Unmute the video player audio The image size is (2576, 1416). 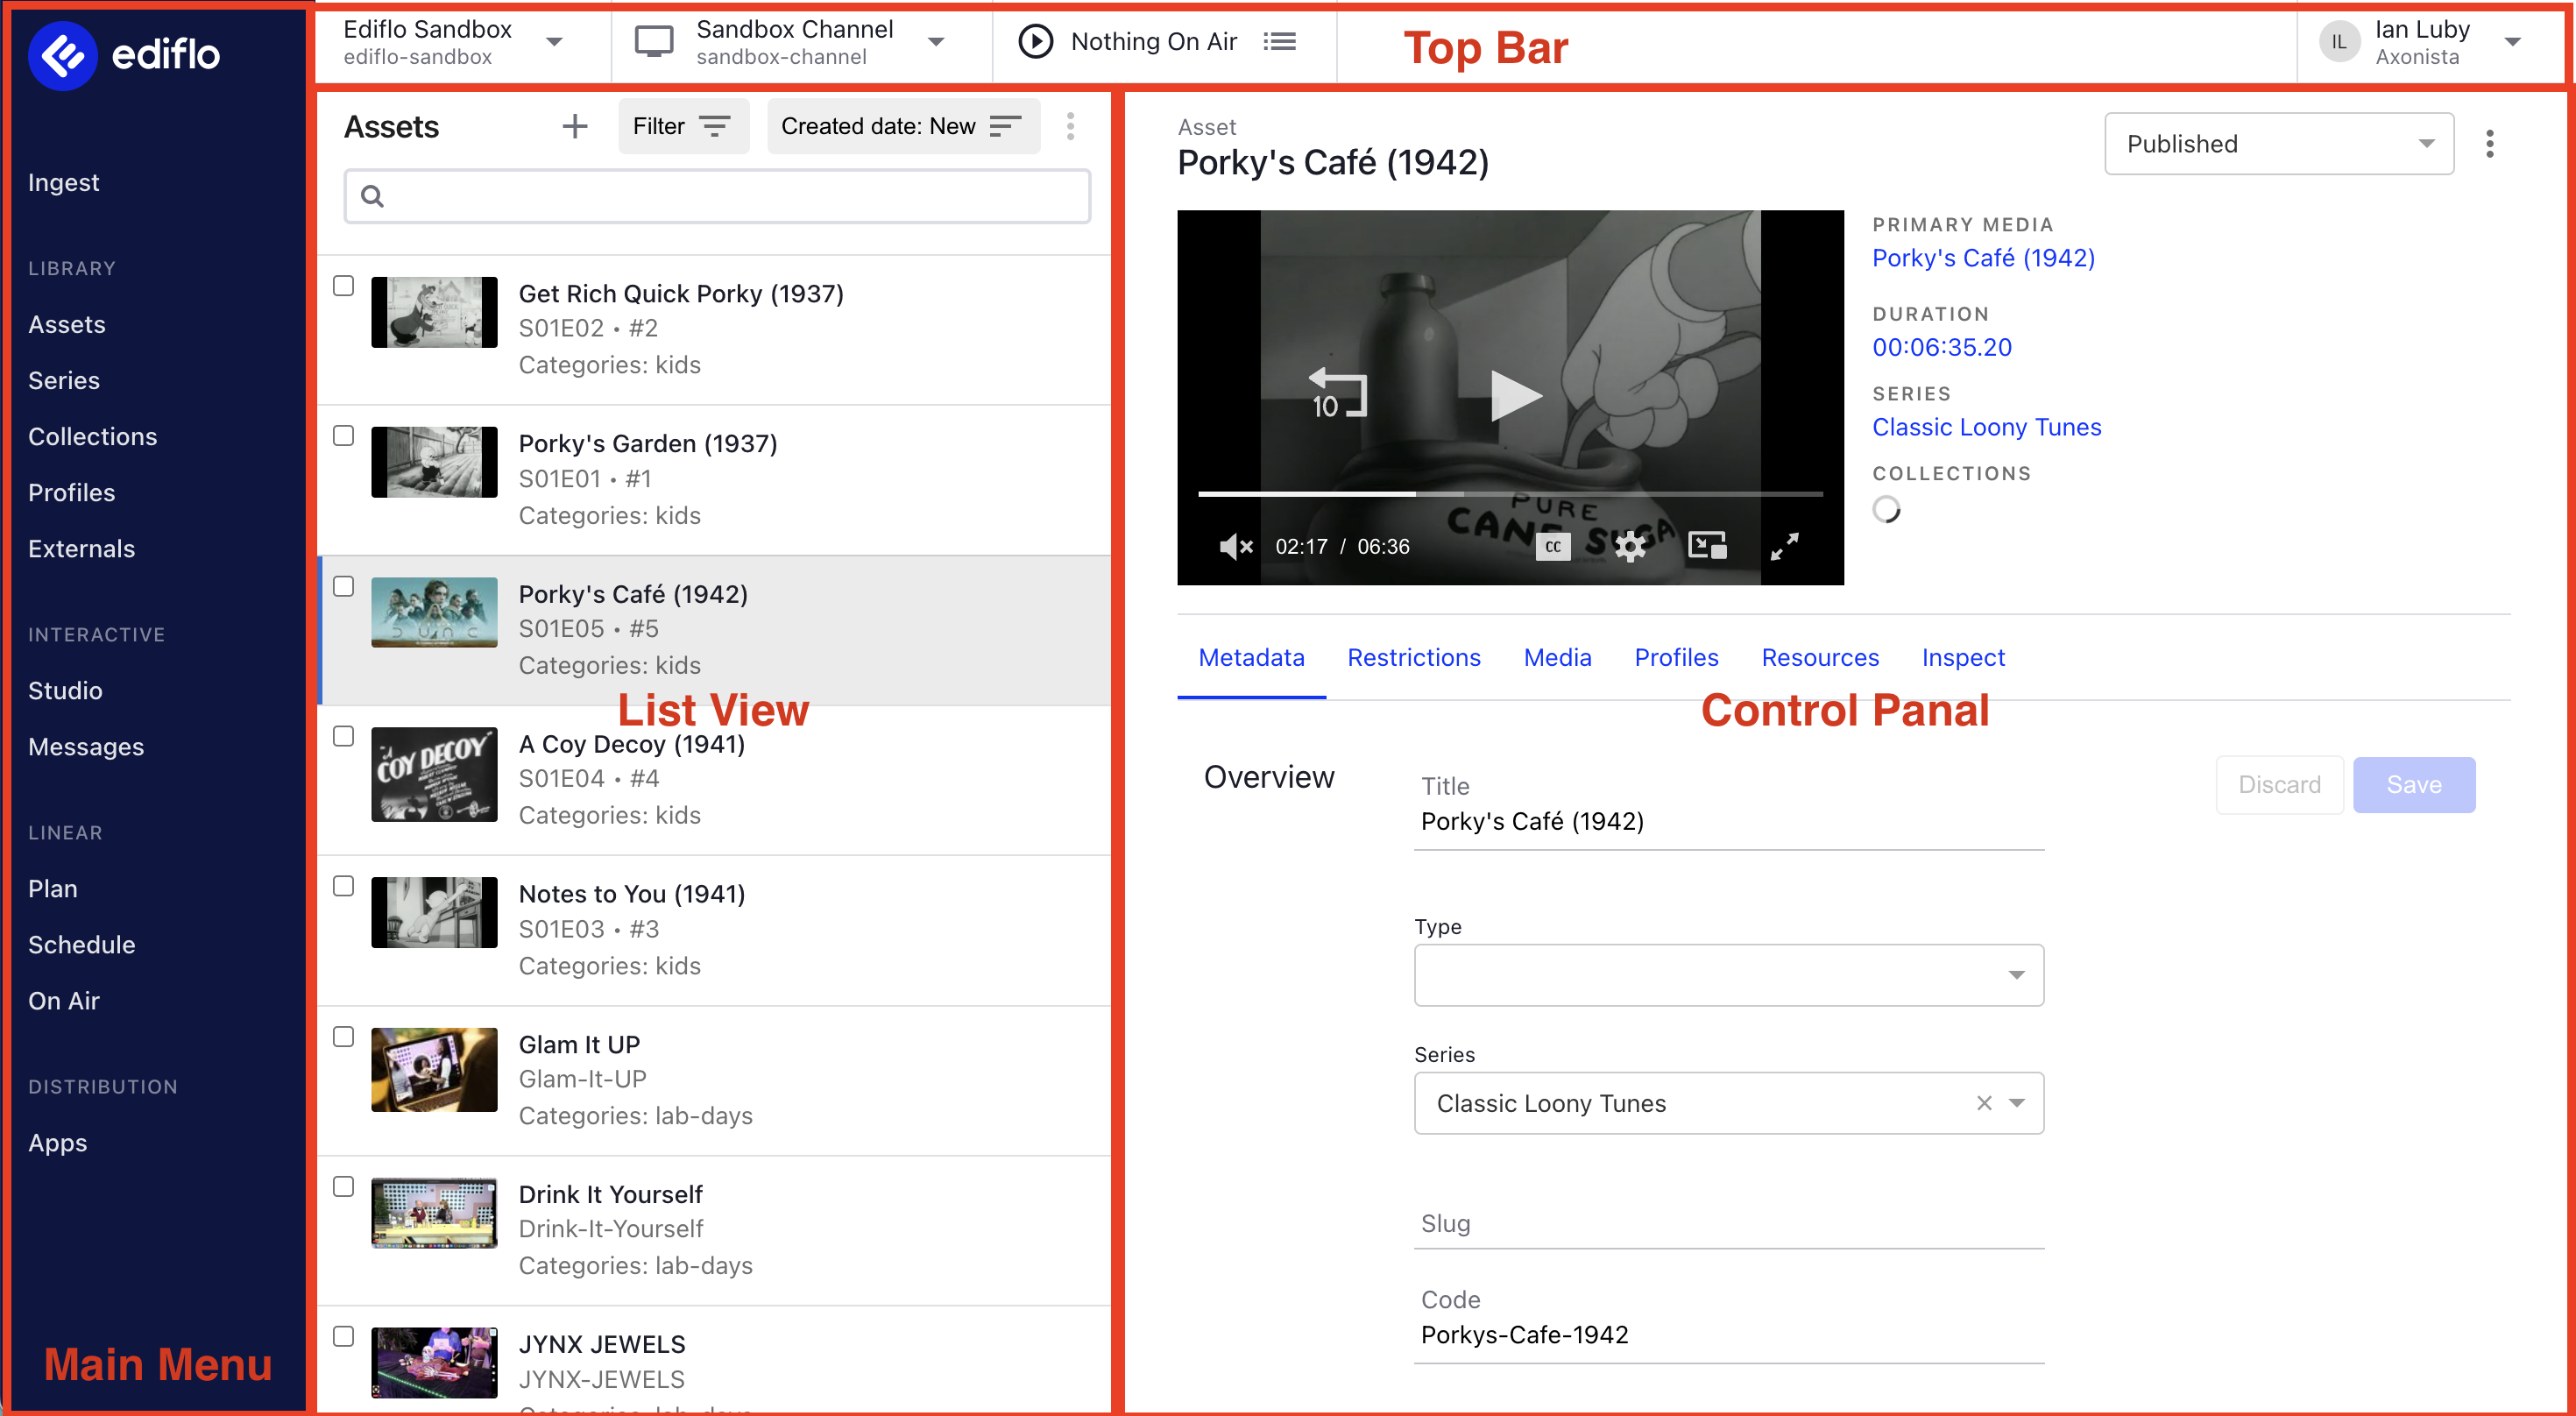pos(1236,546)
